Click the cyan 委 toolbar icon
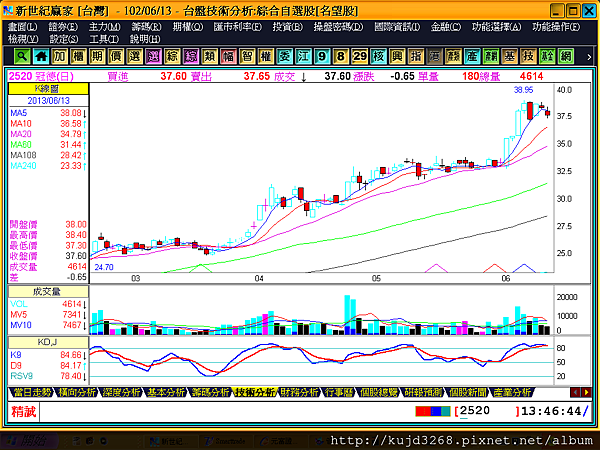Viewport: 600px width, 450px height. tap(285, 57)
